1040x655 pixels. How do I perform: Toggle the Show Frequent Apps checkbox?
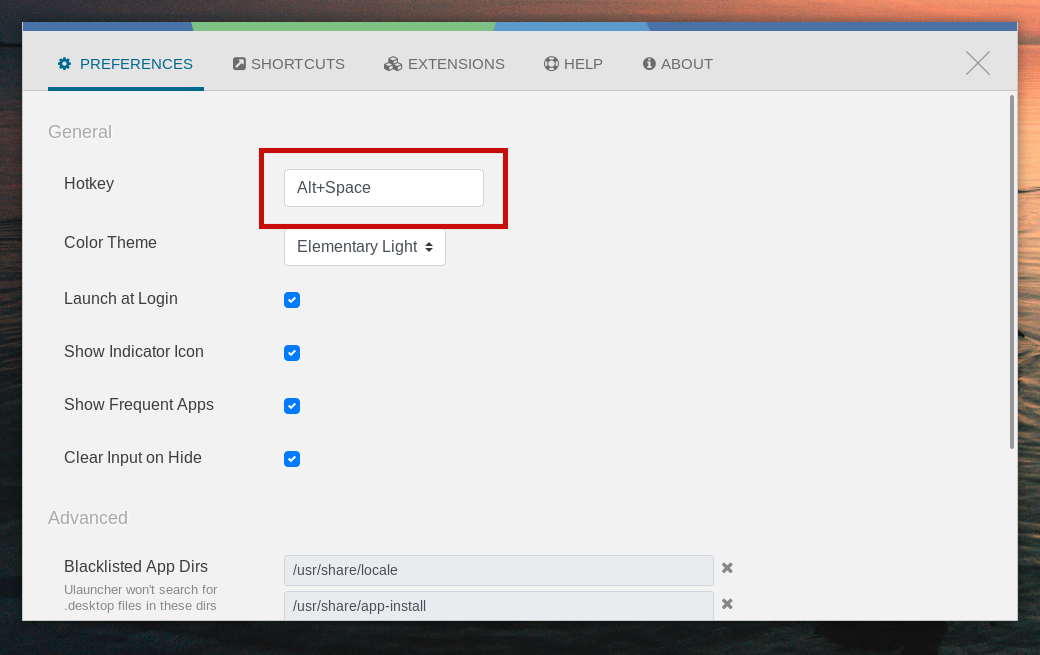coord(292,406)
